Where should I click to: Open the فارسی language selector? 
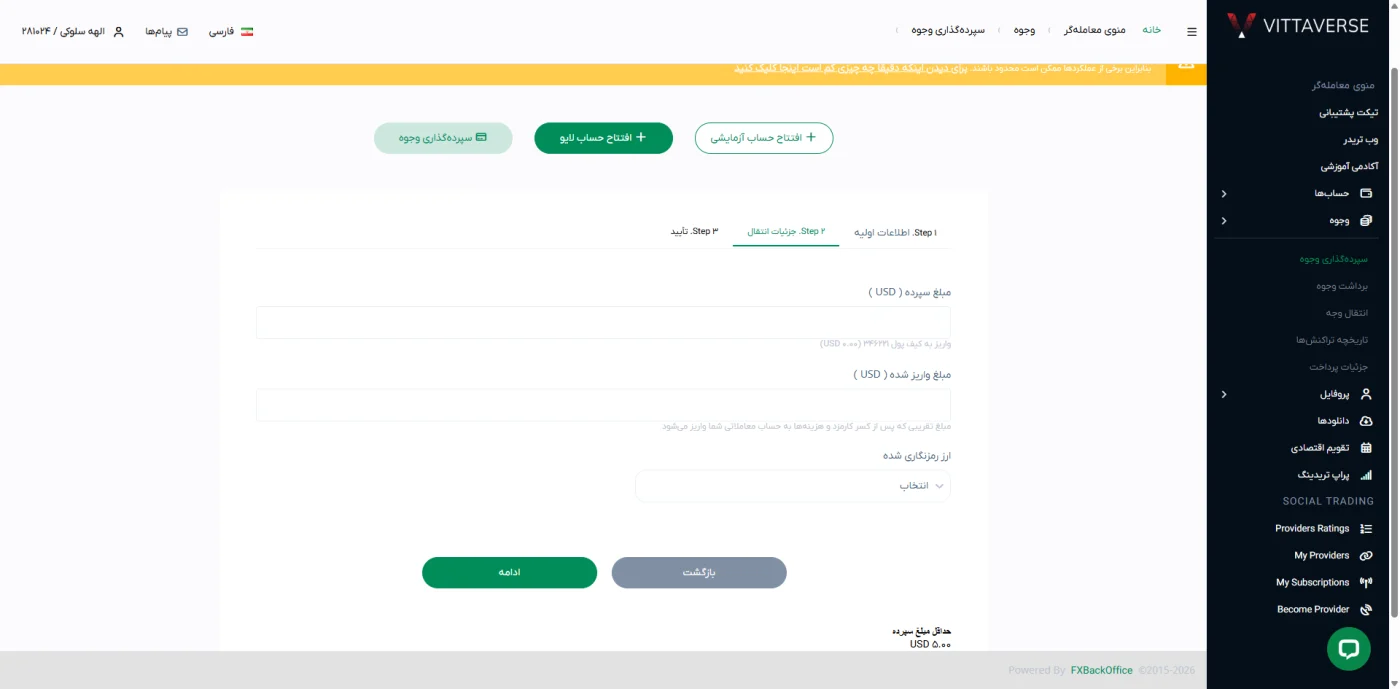(x=231, y=32)
